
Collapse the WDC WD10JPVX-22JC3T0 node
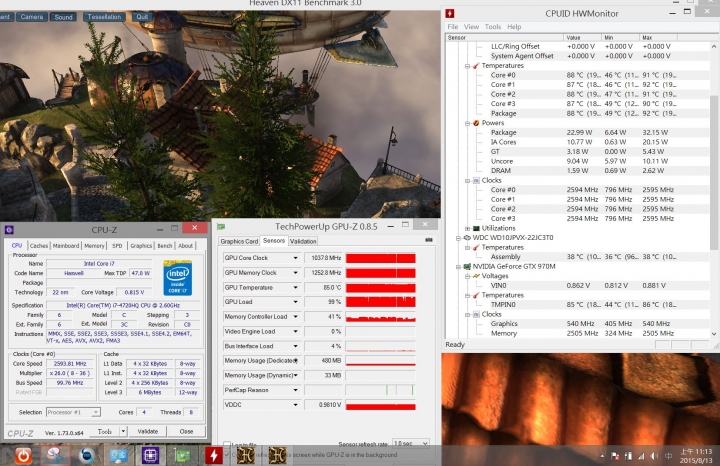point(458,238)
